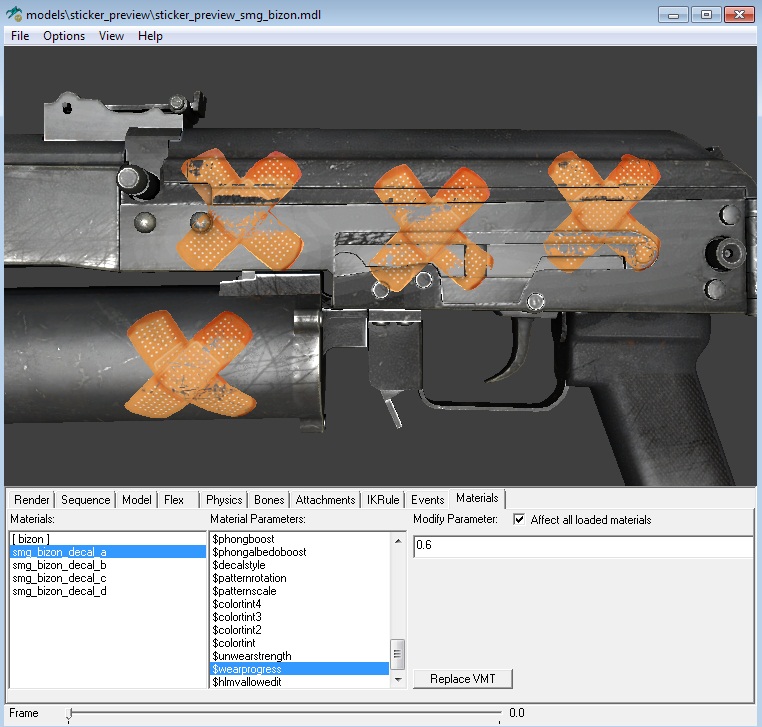This screenshot has width=762, height=727.
Task: Click the Replace VMT button
Action: coord(463,679)
